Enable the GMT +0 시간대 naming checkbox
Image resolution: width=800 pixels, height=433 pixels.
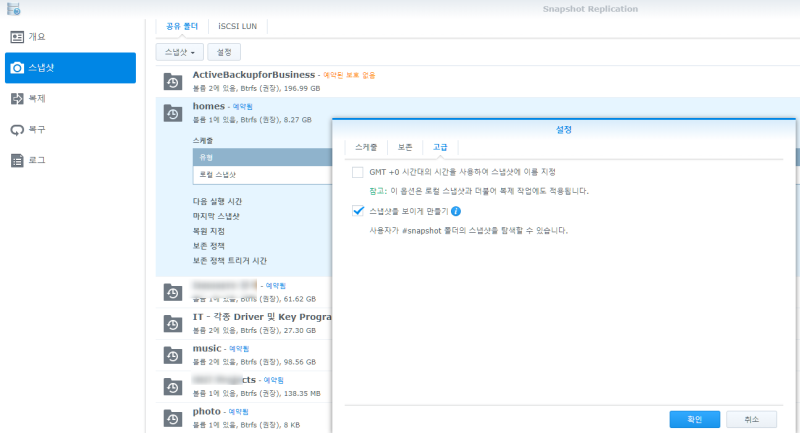tap(358, 172)
